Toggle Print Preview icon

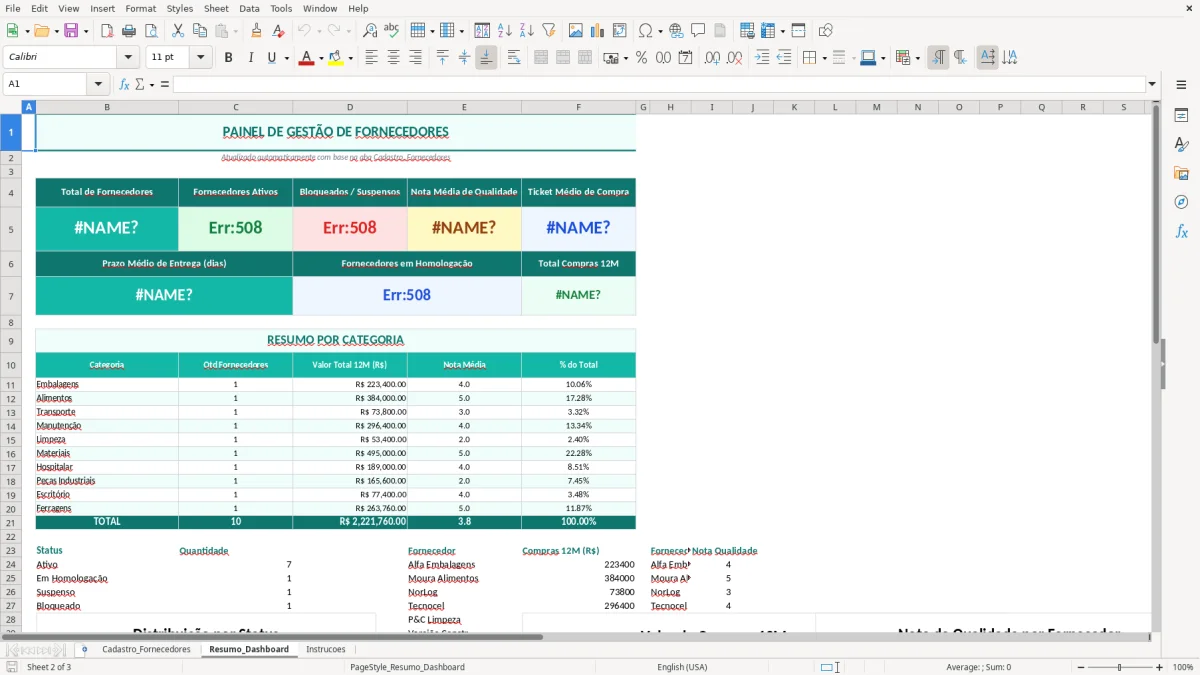(150, 31)
